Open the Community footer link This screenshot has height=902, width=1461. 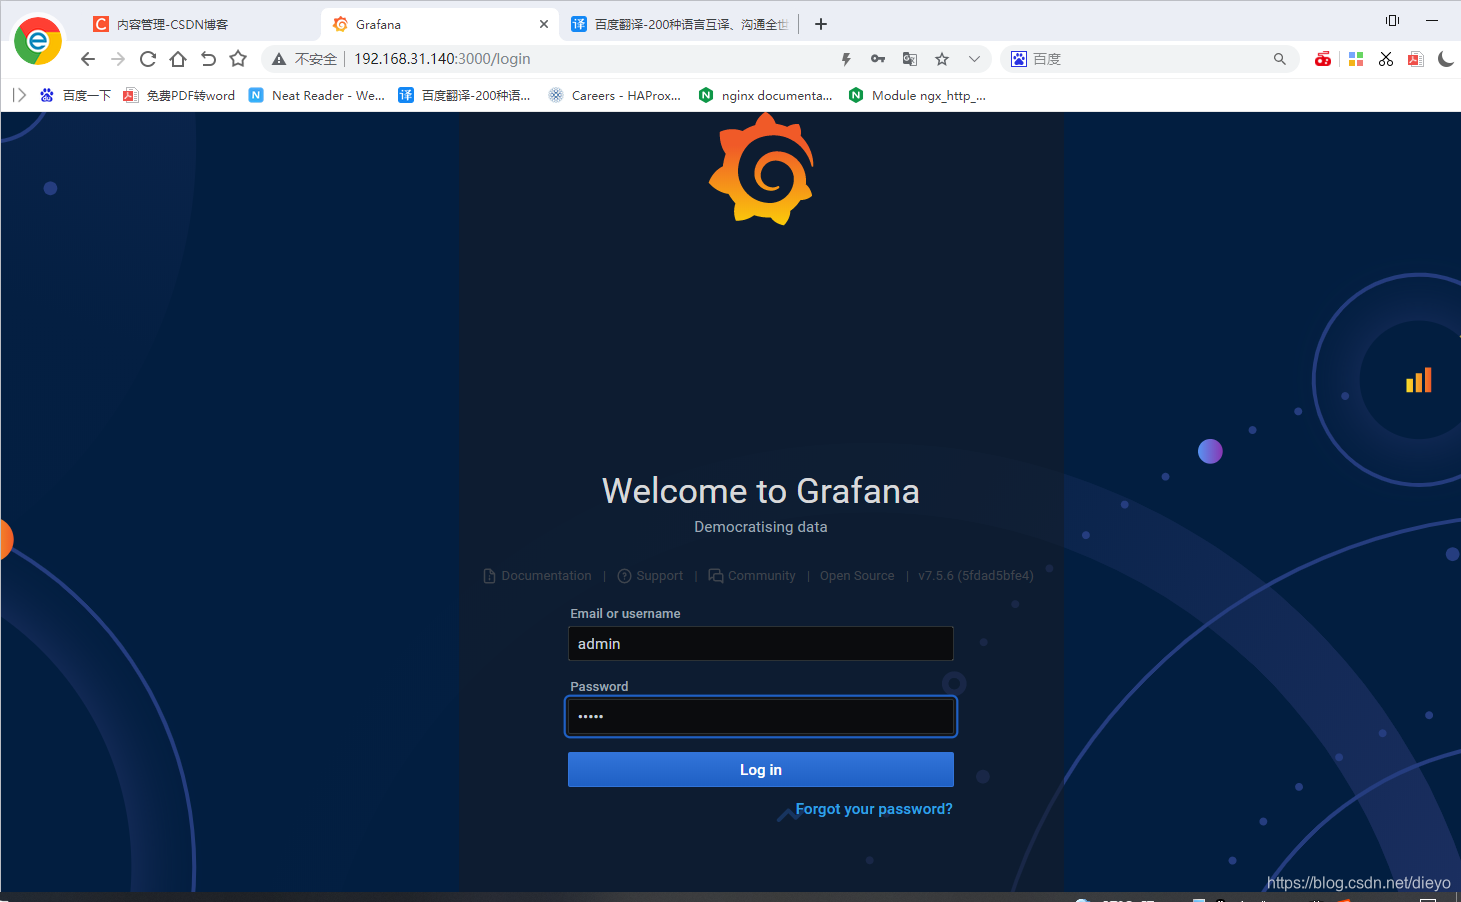752,576
